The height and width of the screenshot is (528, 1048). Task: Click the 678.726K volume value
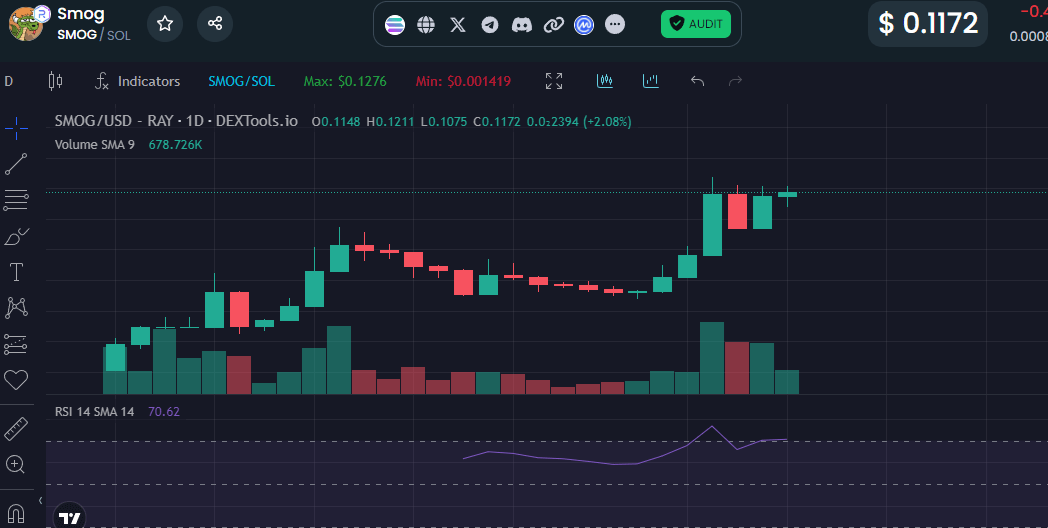click(175, 144)
